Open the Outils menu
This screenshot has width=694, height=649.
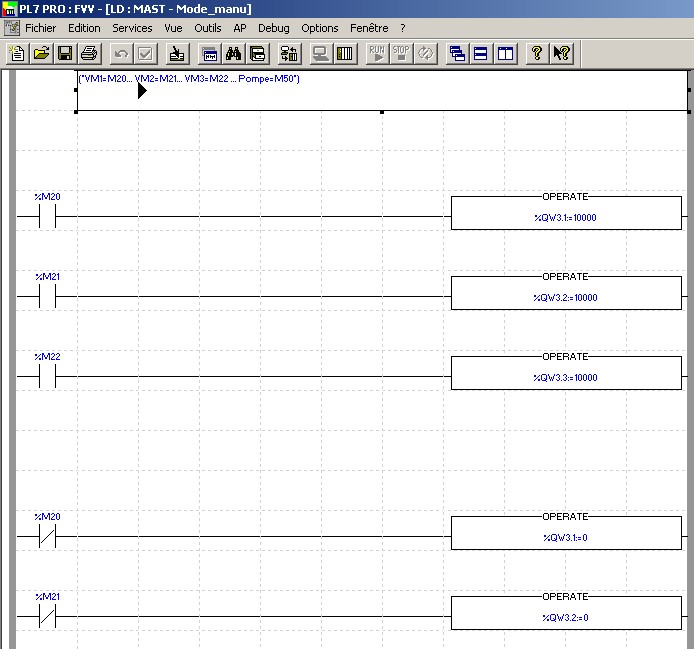pos(207,28)
